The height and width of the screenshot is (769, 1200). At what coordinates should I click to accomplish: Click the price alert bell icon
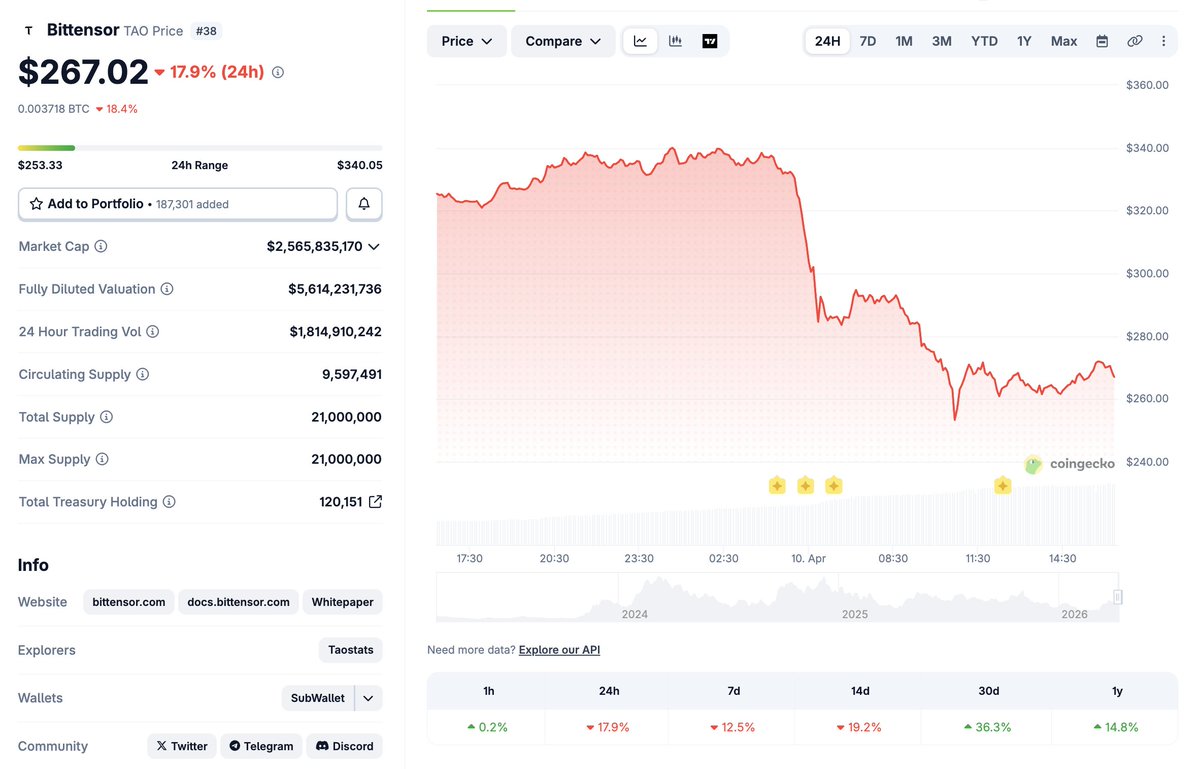click(x=364, y=204)
